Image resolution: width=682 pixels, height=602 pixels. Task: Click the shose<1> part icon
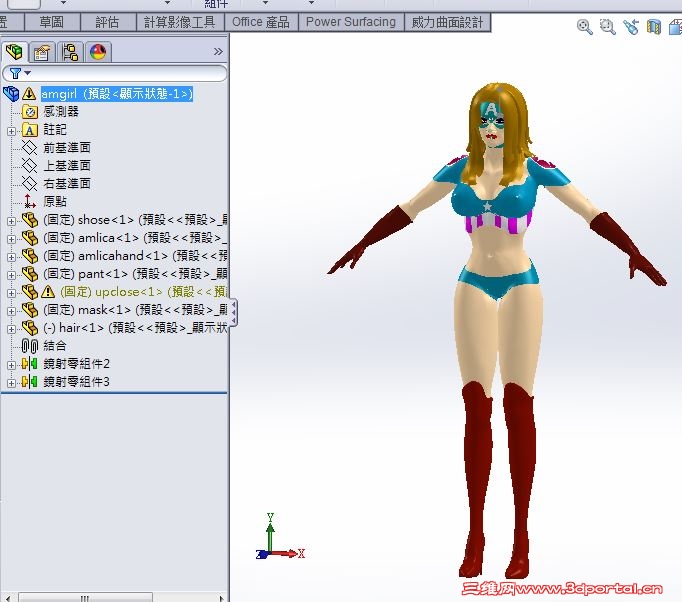click(30, 220)
